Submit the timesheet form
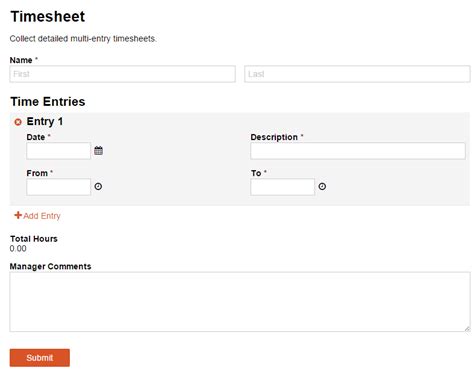 (x=40, y=358)
